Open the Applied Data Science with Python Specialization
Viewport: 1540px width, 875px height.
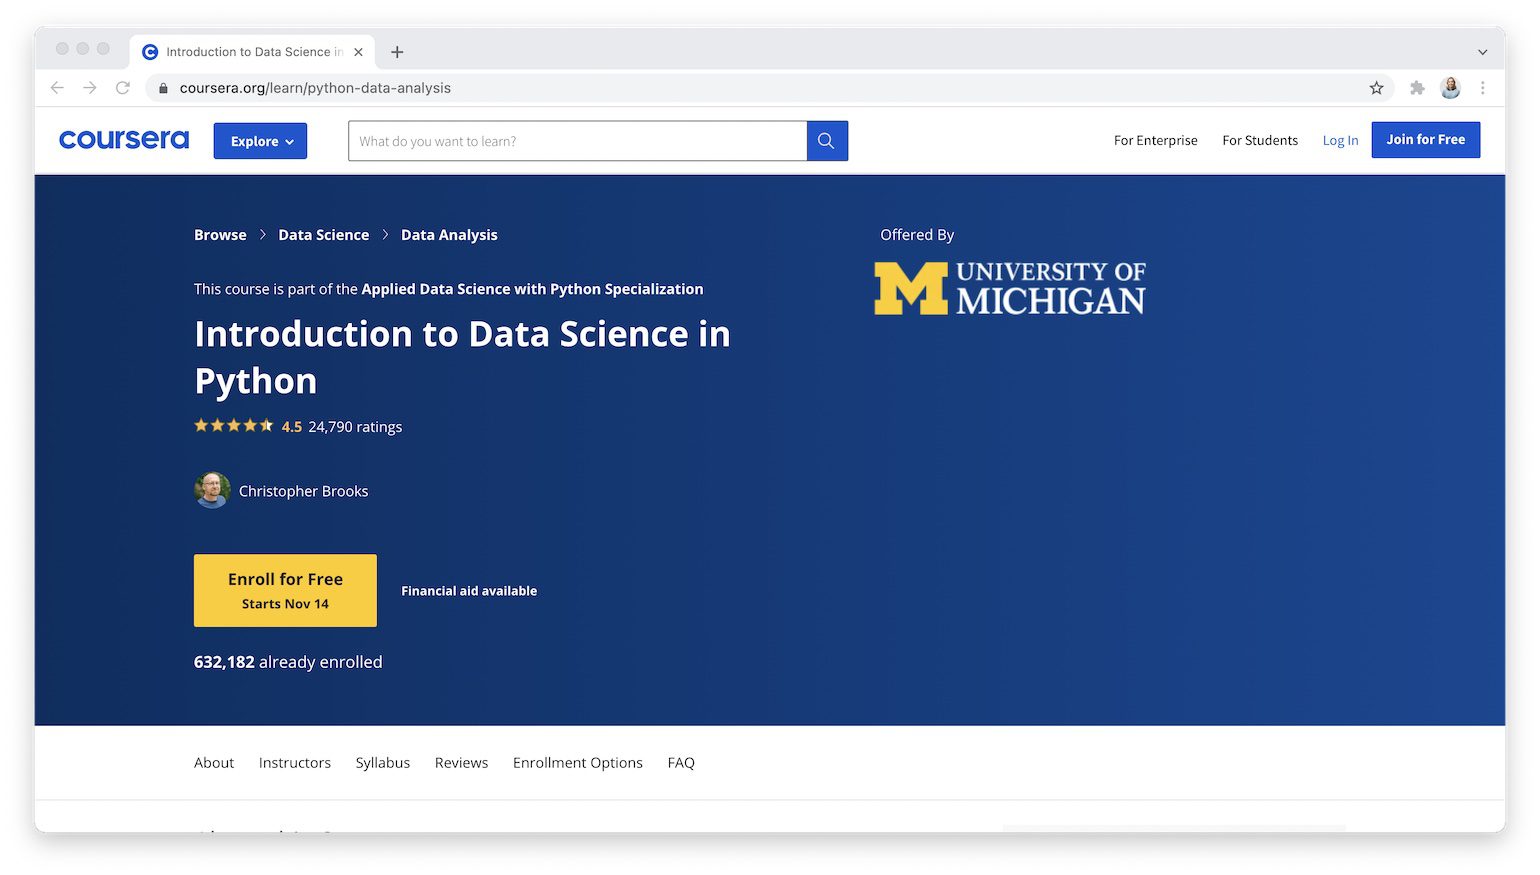tap(531, 289)
